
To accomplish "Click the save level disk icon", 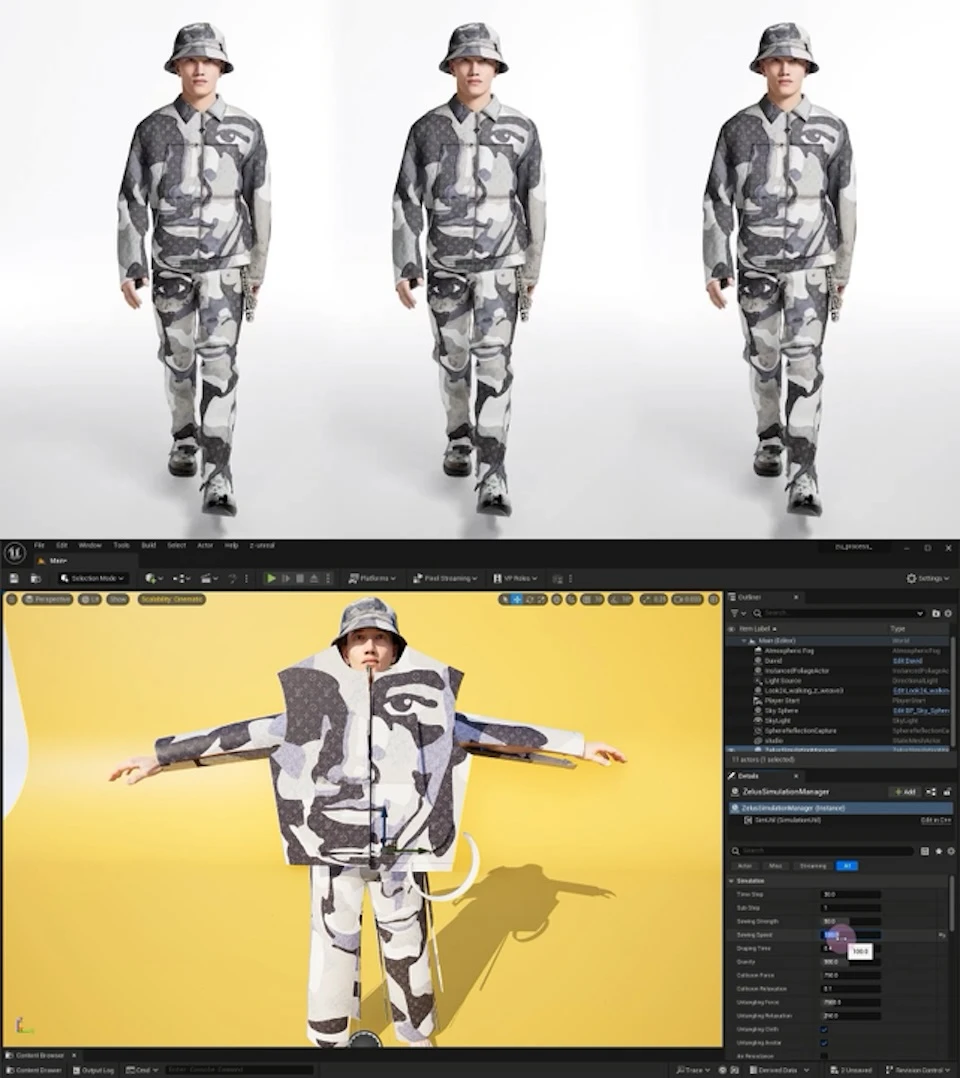I will point(13,578).
